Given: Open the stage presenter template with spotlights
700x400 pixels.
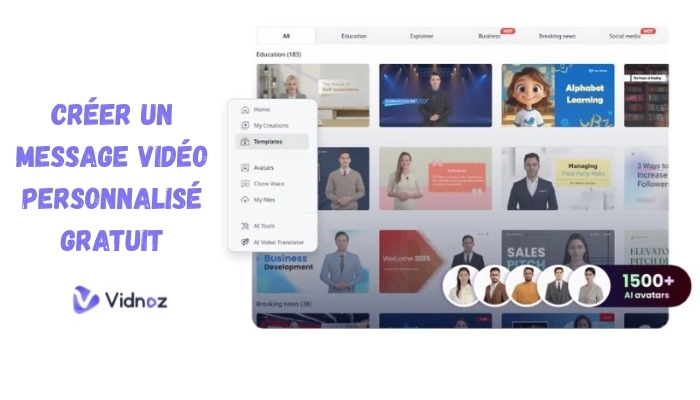Looking at the screenshot, I should click(435, 96).
